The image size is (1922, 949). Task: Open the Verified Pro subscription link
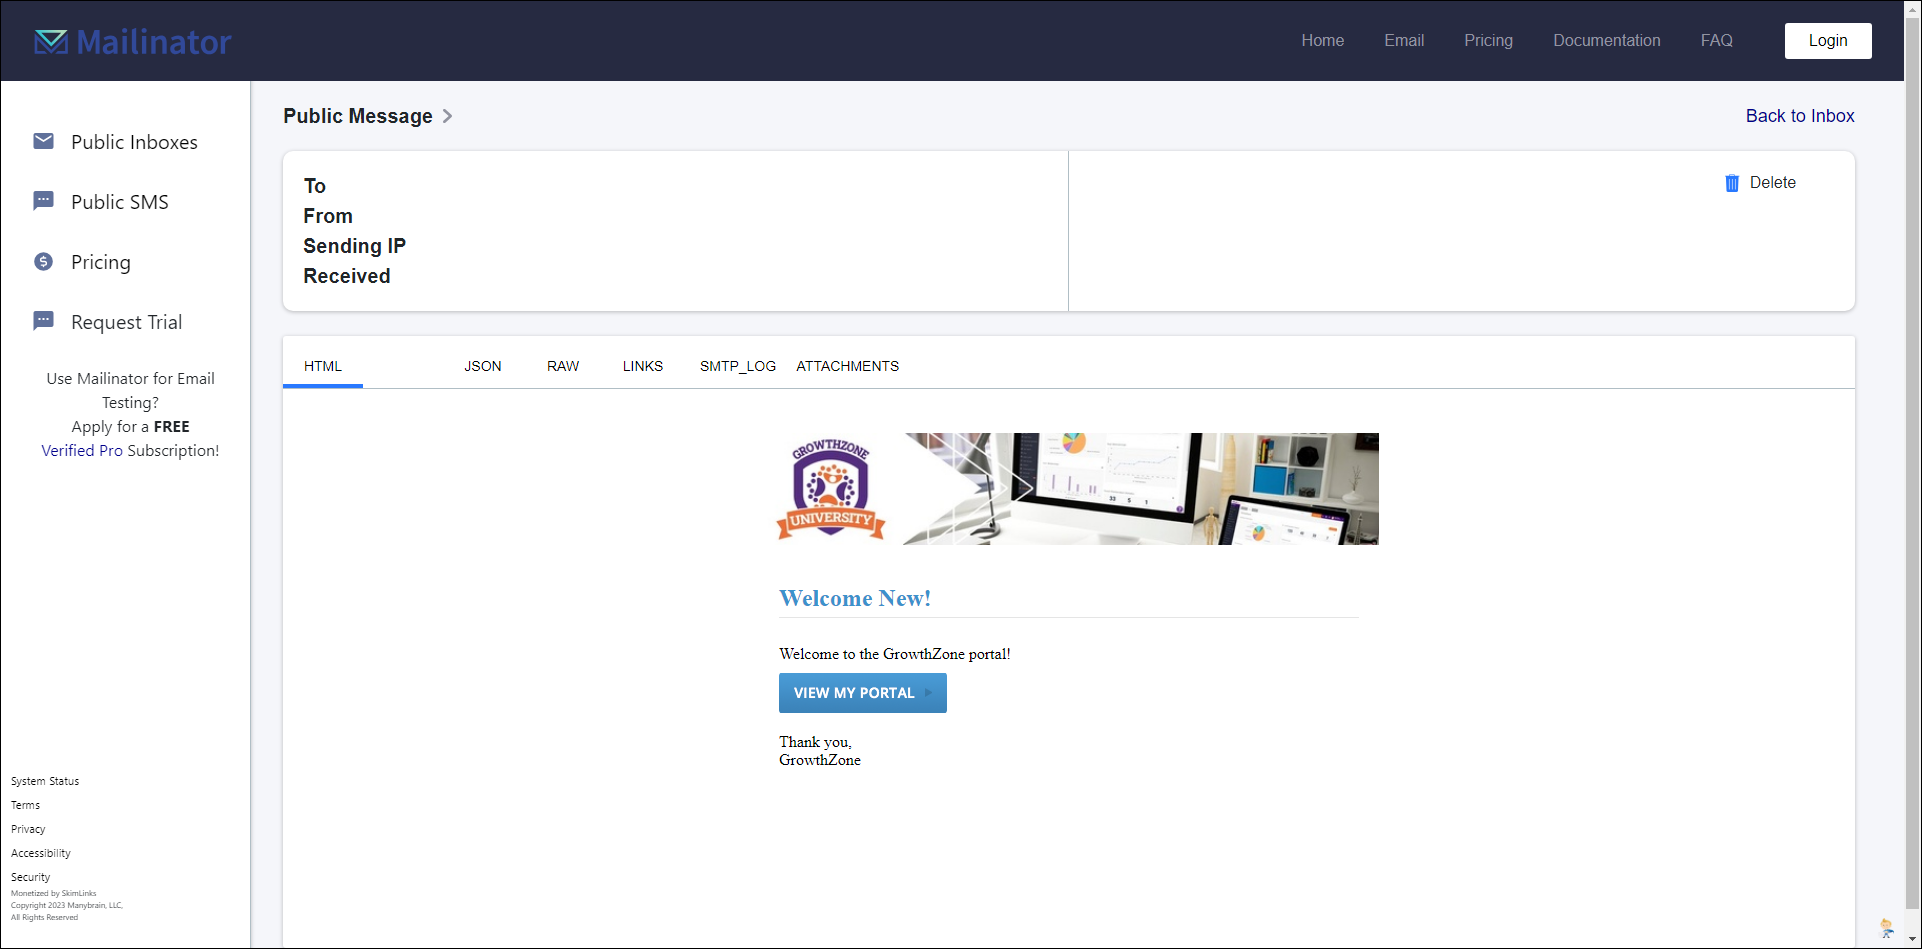(82, 451)
